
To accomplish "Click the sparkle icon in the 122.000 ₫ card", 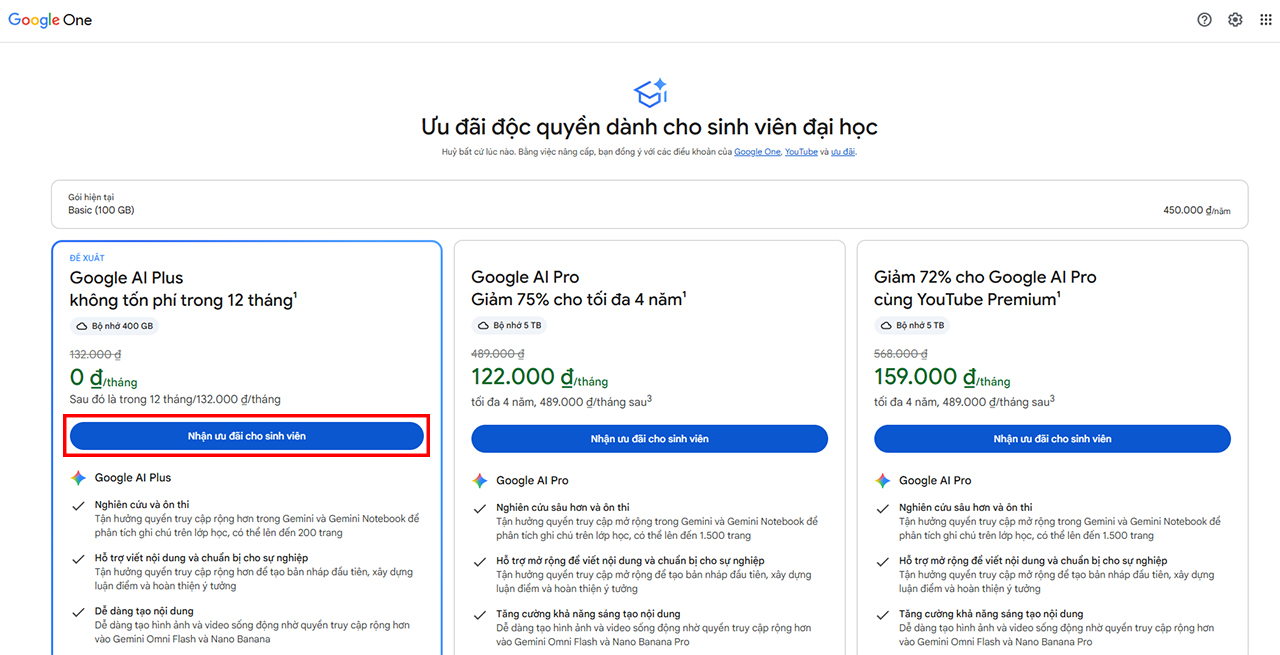I will [480, 481].
